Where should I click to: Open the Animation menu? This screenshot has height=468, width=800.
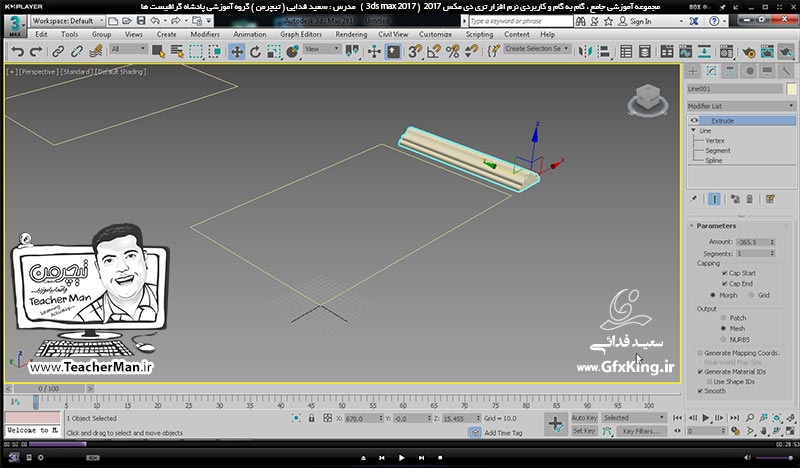point(249,34)
